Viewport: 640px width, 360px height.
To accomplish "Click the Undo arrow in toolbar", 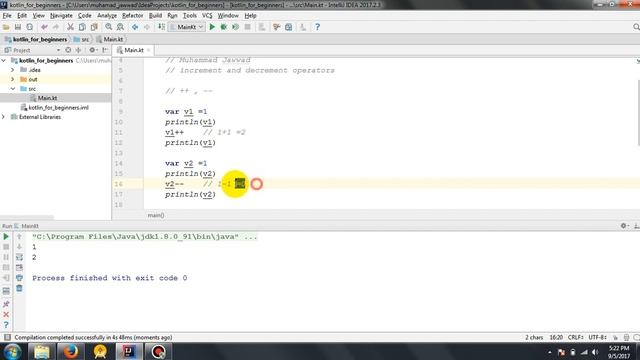I will point(44,27).
